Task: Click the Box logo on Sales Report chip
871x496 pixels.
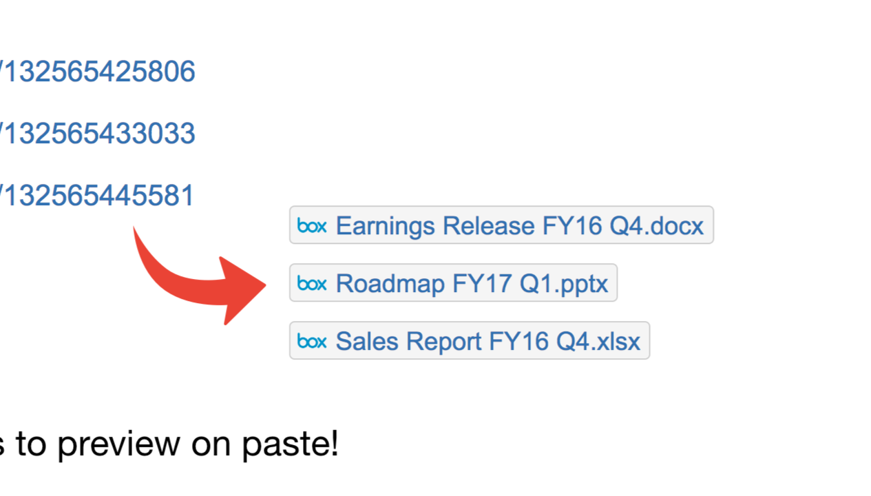Action: pyautogui.click(x=312, y=342)
